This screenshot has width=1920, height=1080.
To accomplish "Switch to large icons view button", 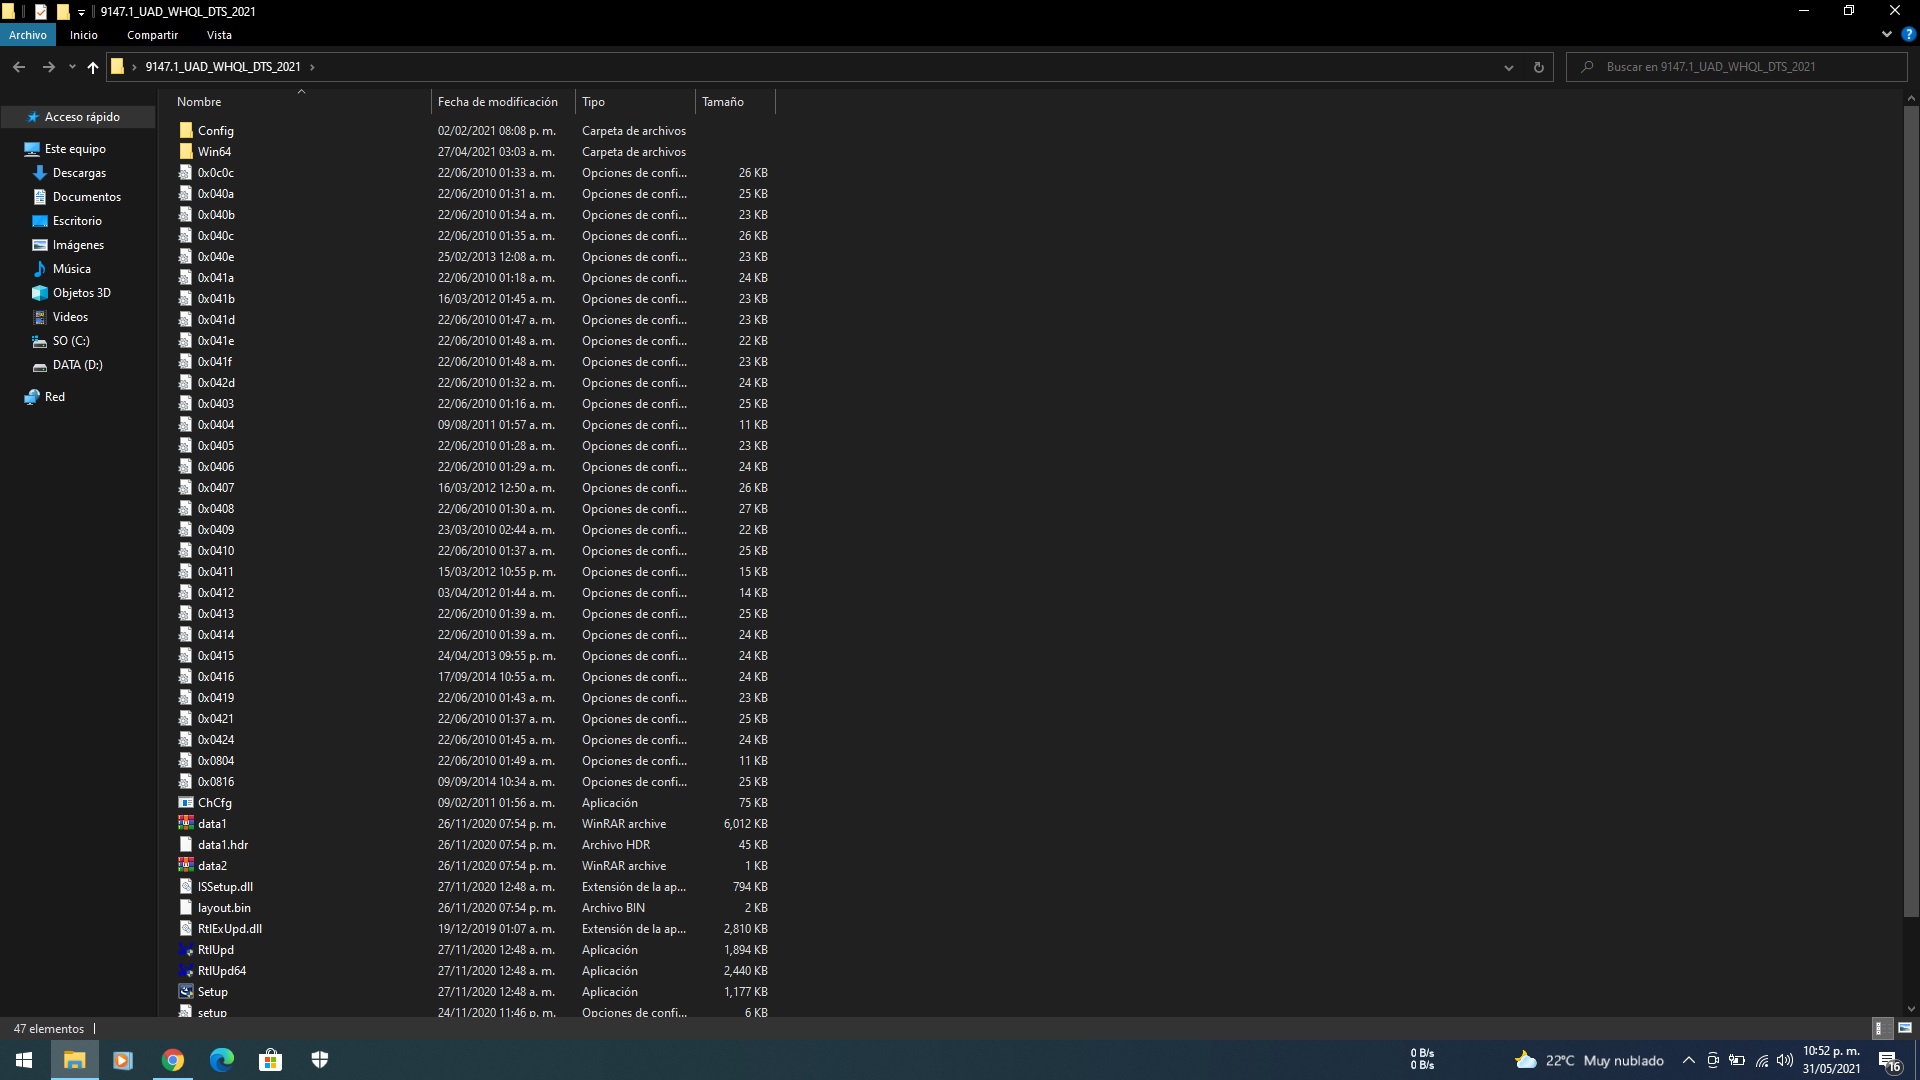I will [1904, 1028].
